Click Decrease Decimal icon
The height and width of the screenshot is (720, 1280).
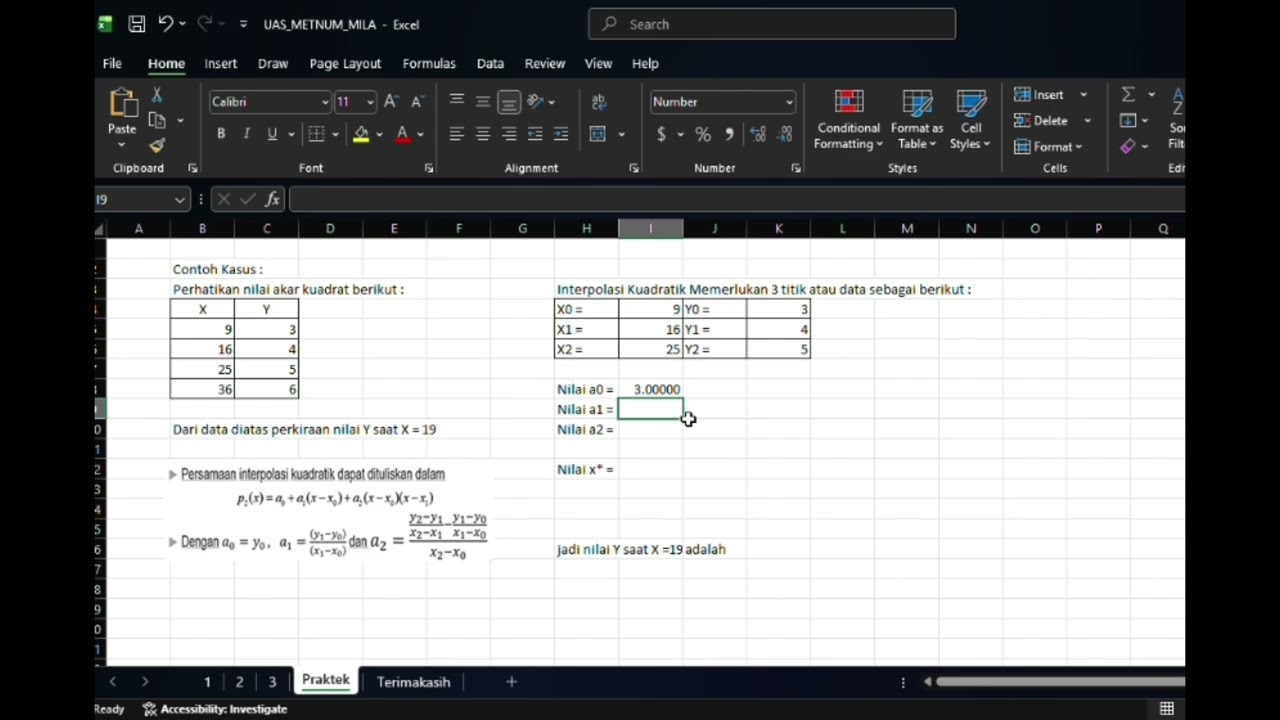[x=785, y=134]
